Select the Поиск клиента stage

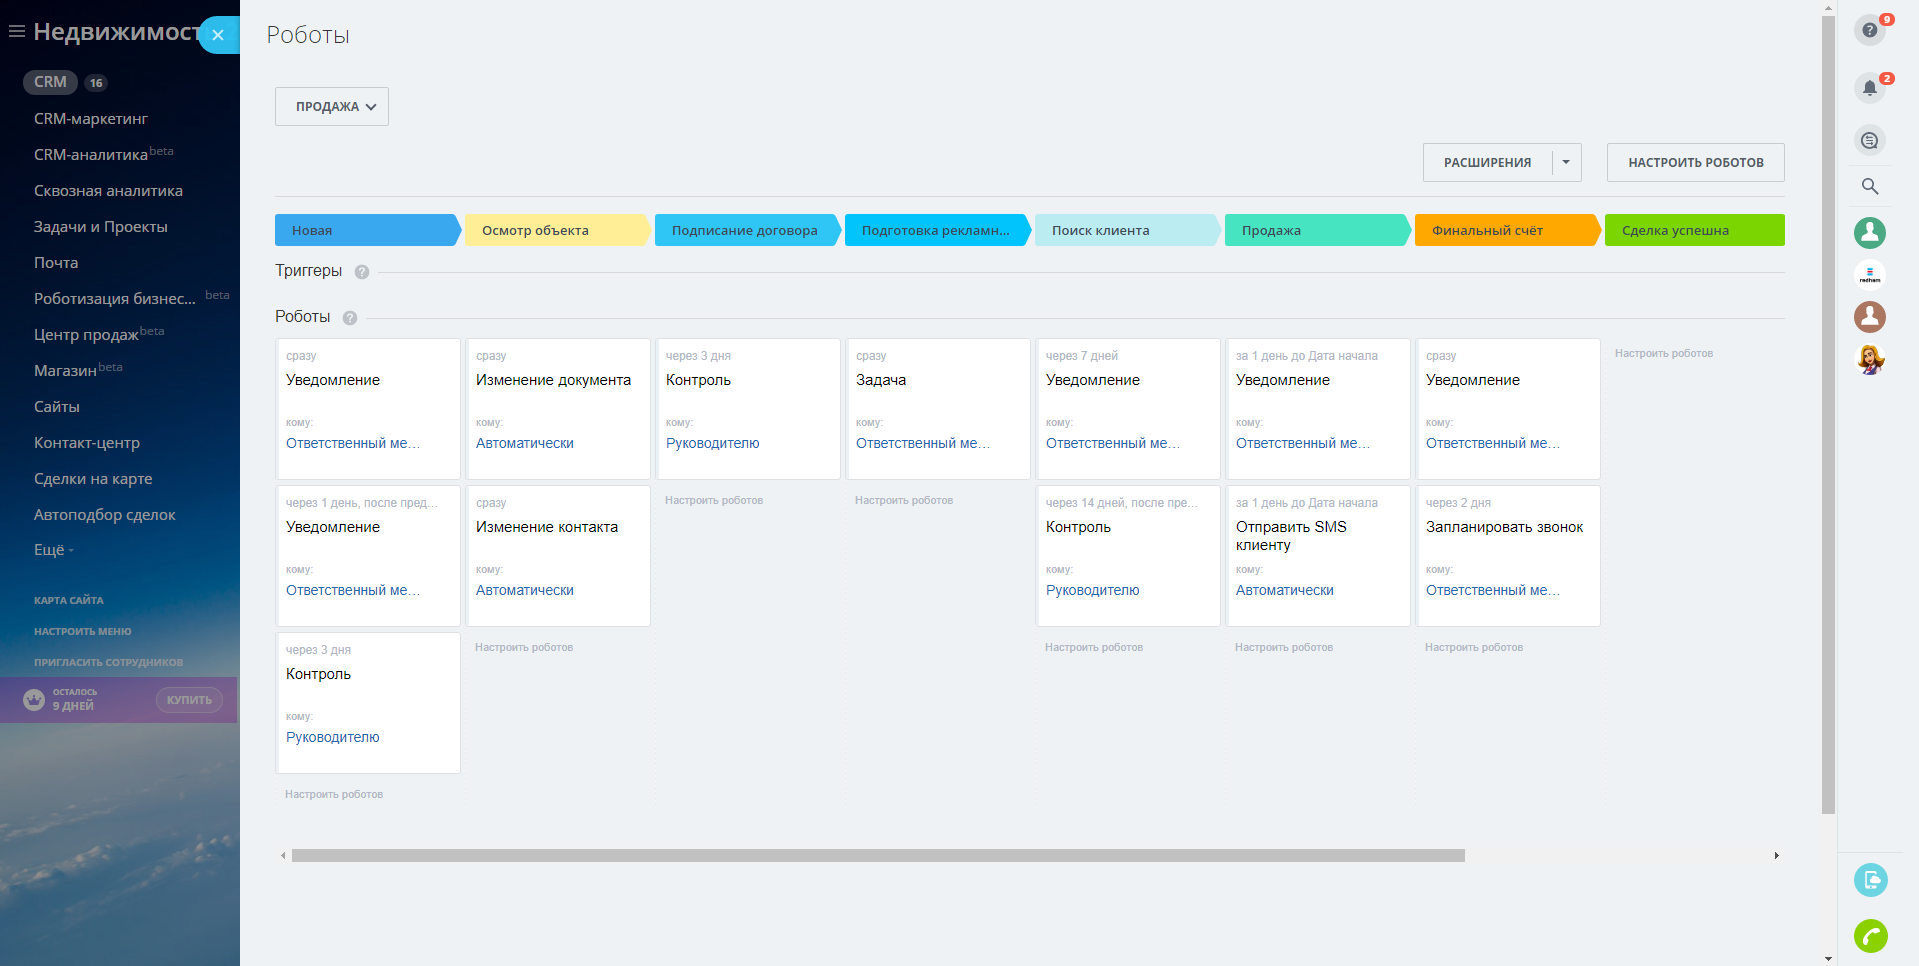pos(1127,230)
